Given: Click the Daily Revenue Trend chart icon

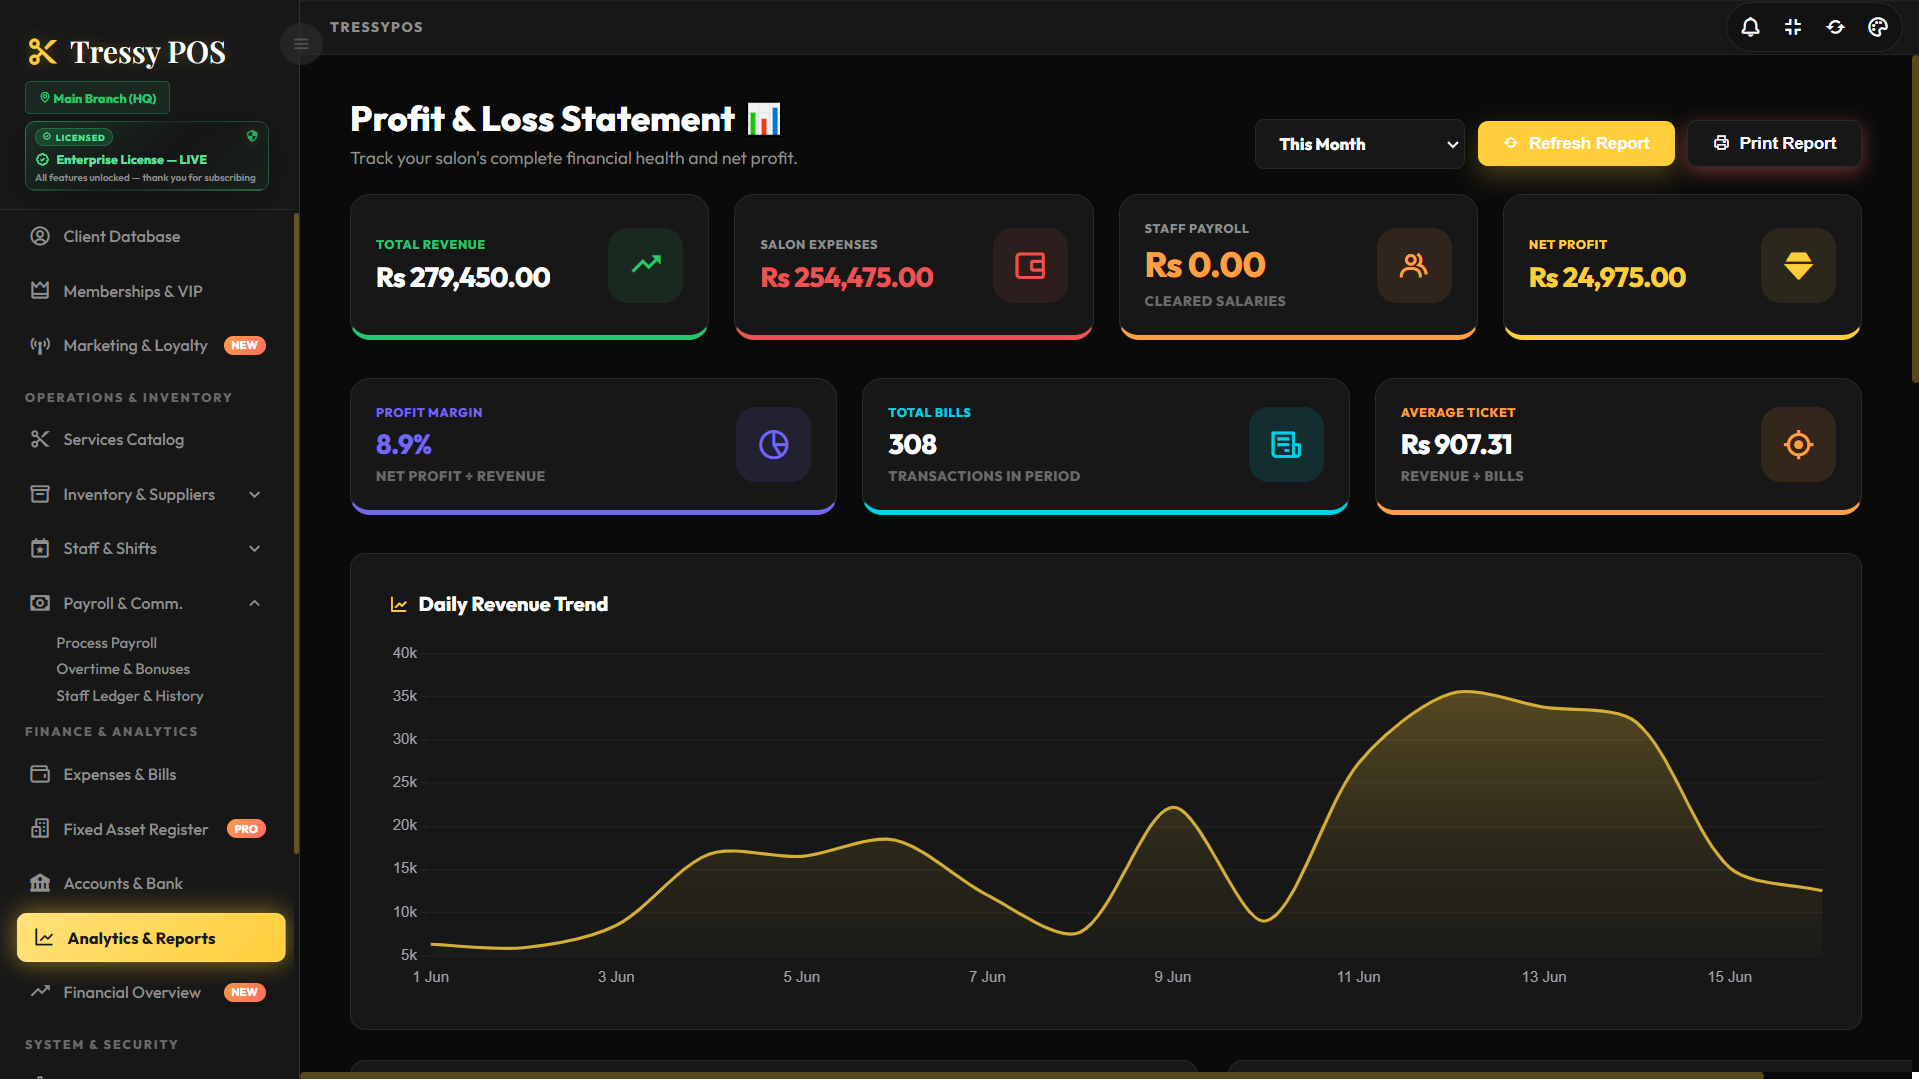Looking at the screenshot, I should (399, 604).
